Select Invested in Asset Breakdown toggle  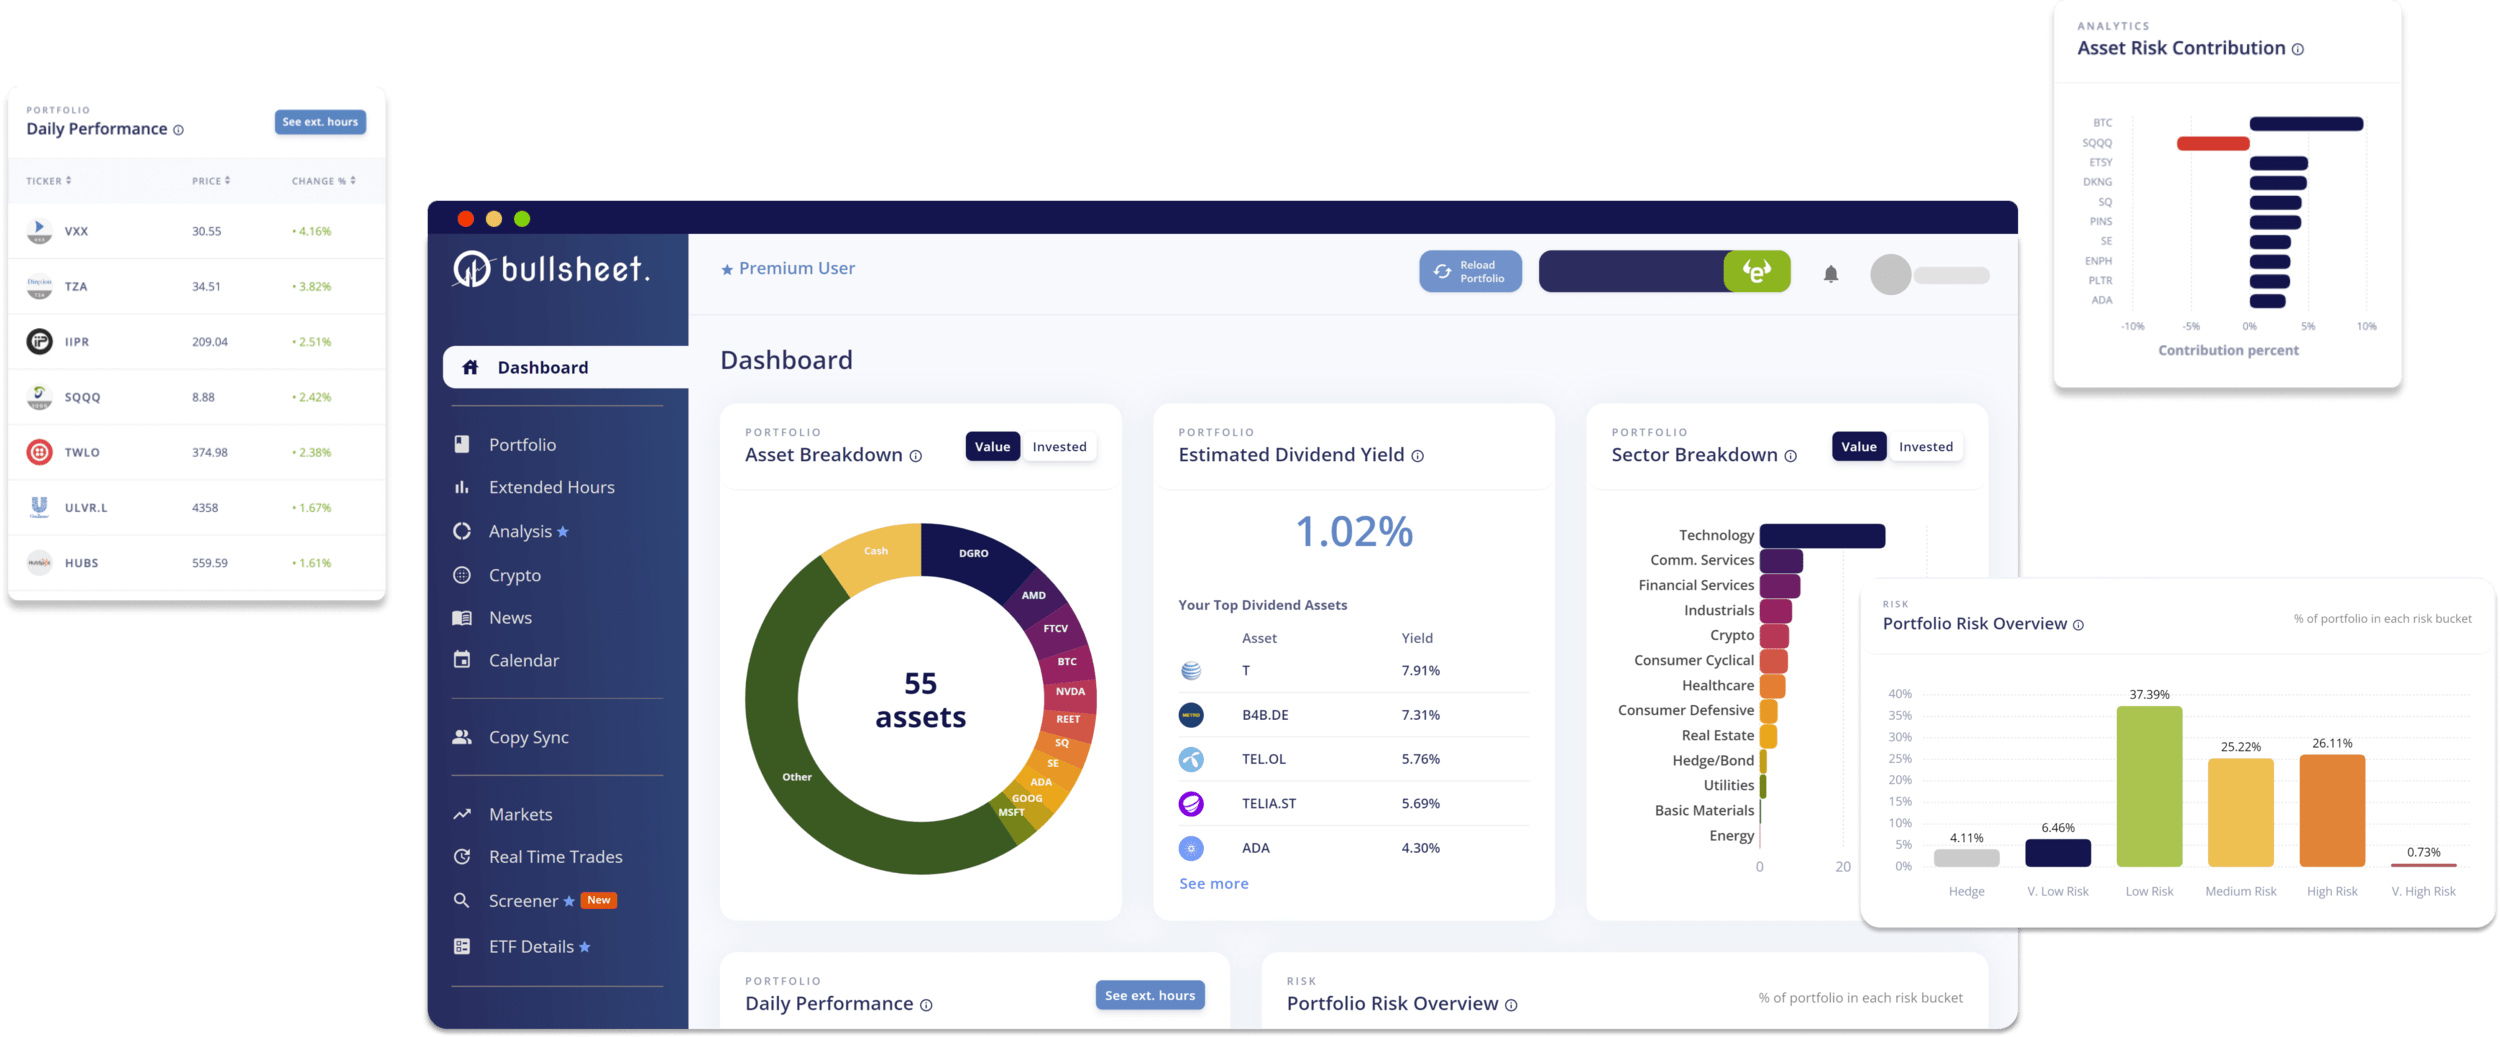point(1059,446)
